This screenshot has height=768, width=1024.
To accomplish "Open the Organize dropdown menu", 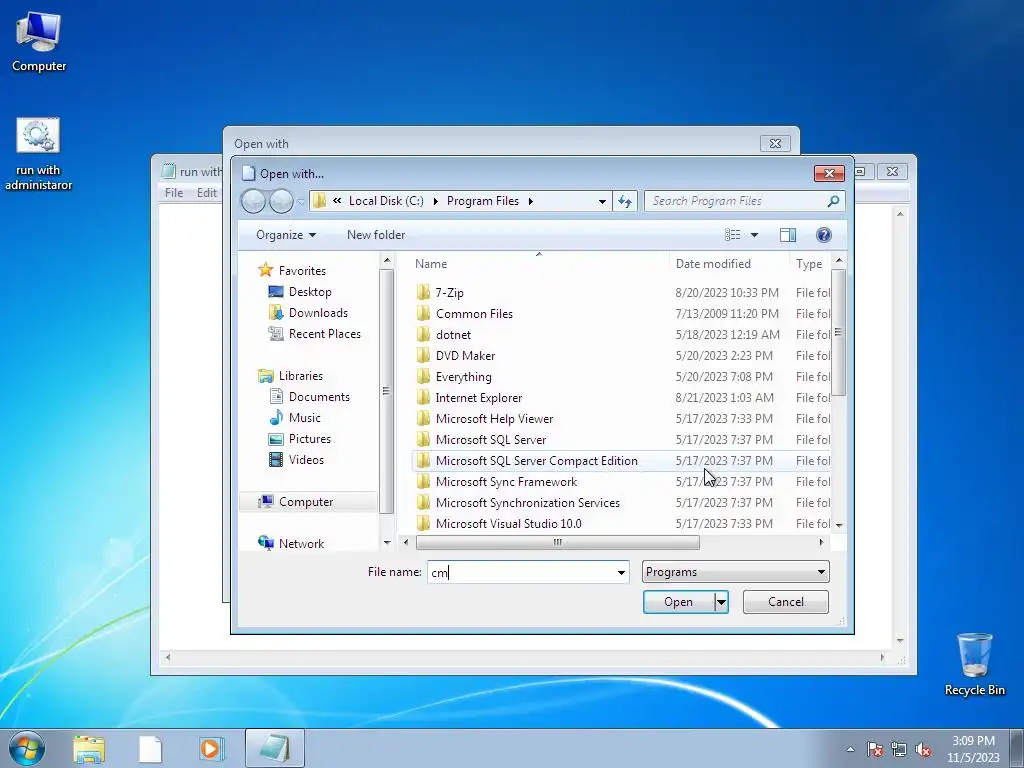I will [x=286, y=234].
